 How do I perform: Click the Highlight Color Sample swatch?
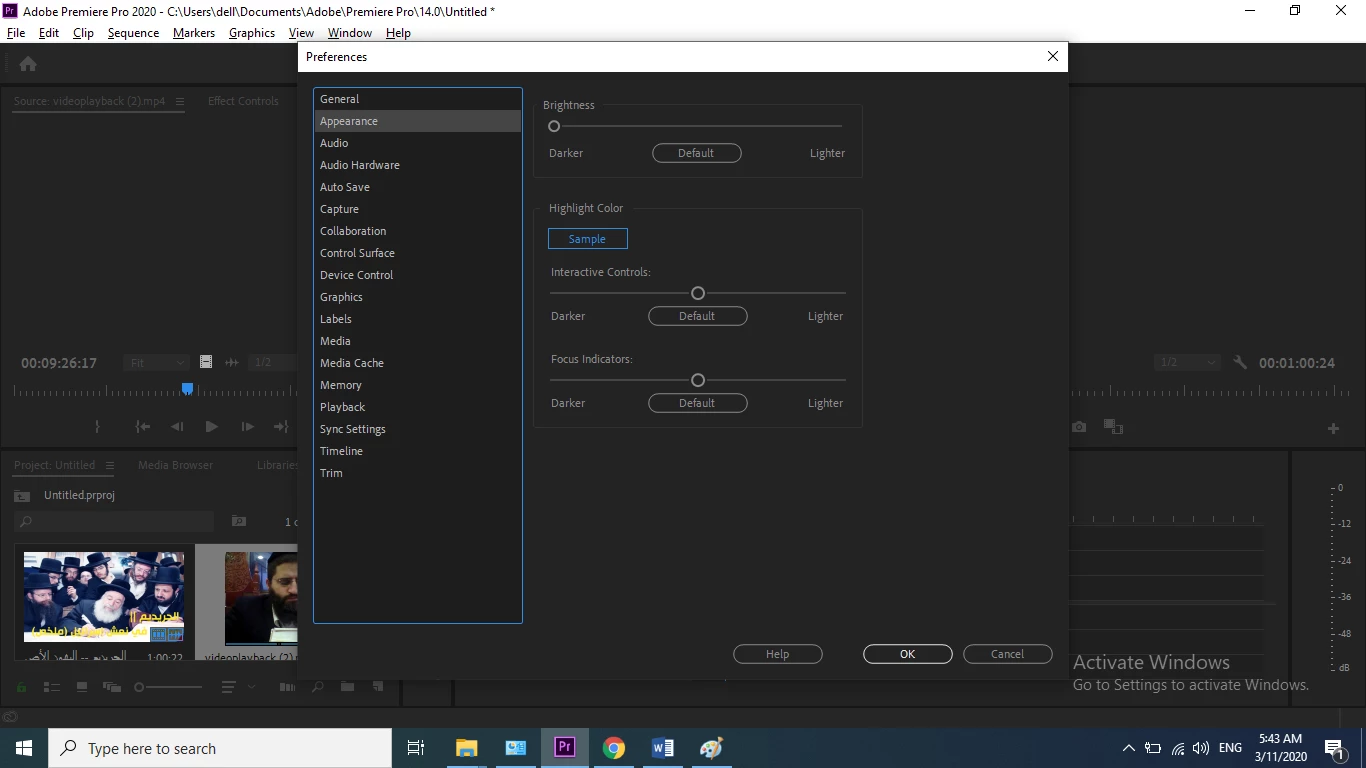click(588, 239)
